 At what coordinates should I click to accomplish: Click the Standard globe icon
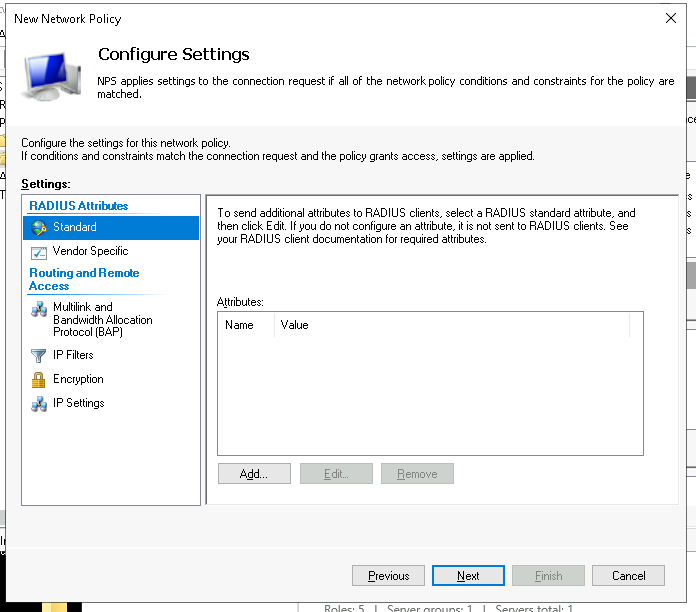coord(39,228)
